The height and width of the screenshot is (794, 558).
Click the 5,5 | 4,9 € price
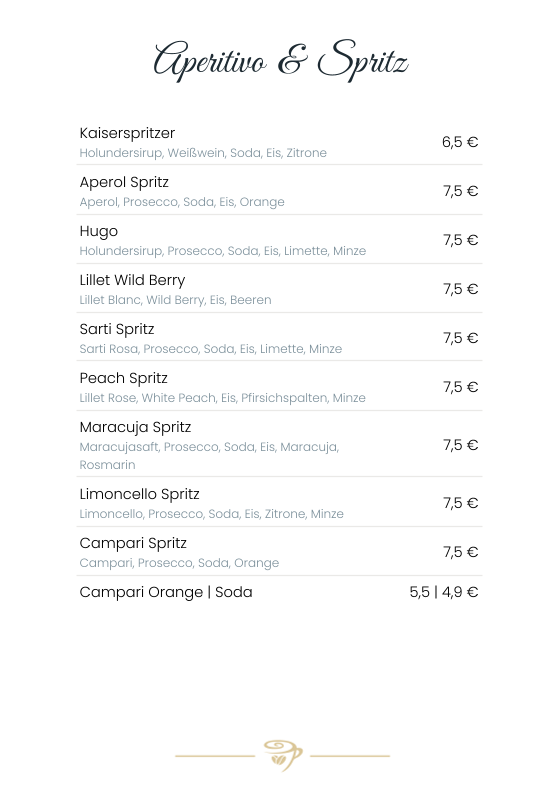[444, 592]
